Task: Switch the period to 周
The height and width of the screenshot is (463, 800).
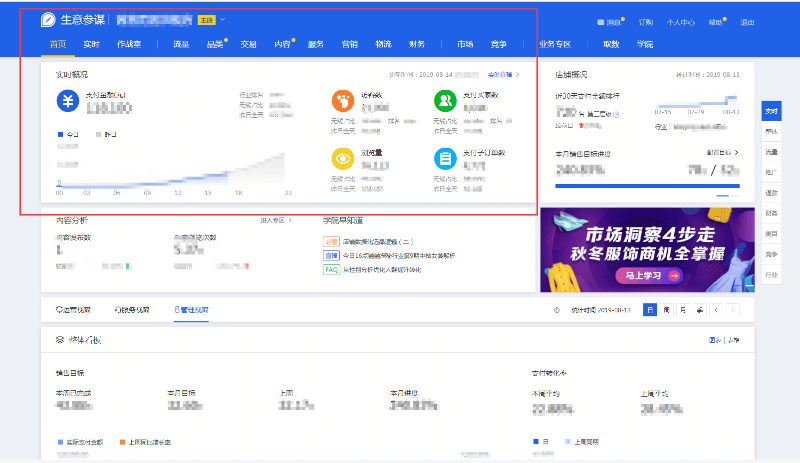Action: (667, 310)
